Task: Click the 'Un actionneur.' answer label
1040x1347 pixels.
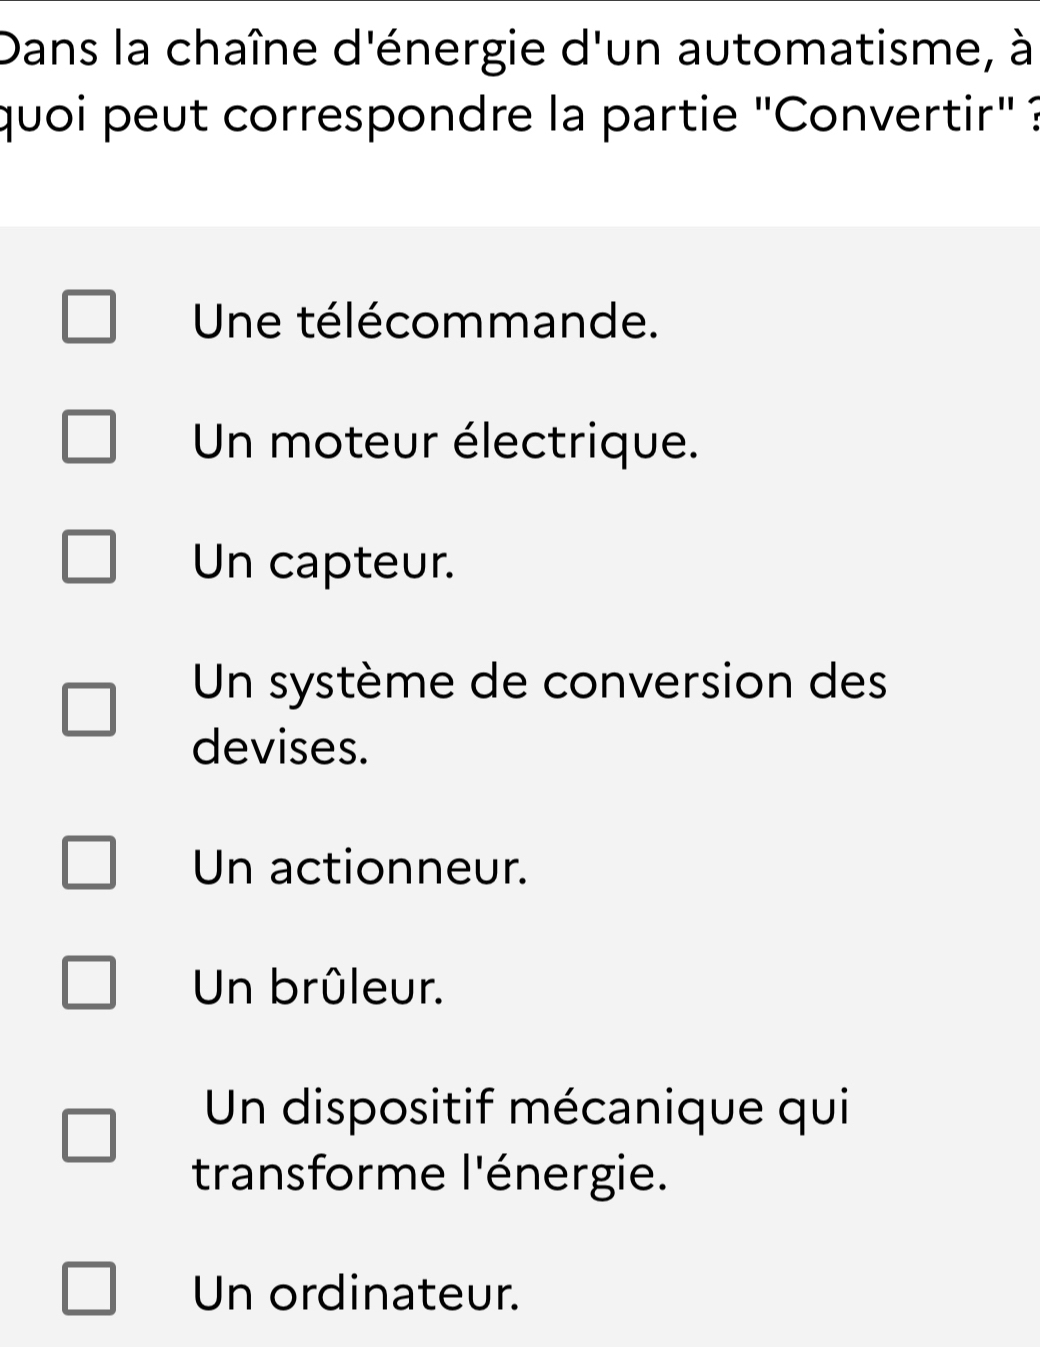Action: [360, 866]
